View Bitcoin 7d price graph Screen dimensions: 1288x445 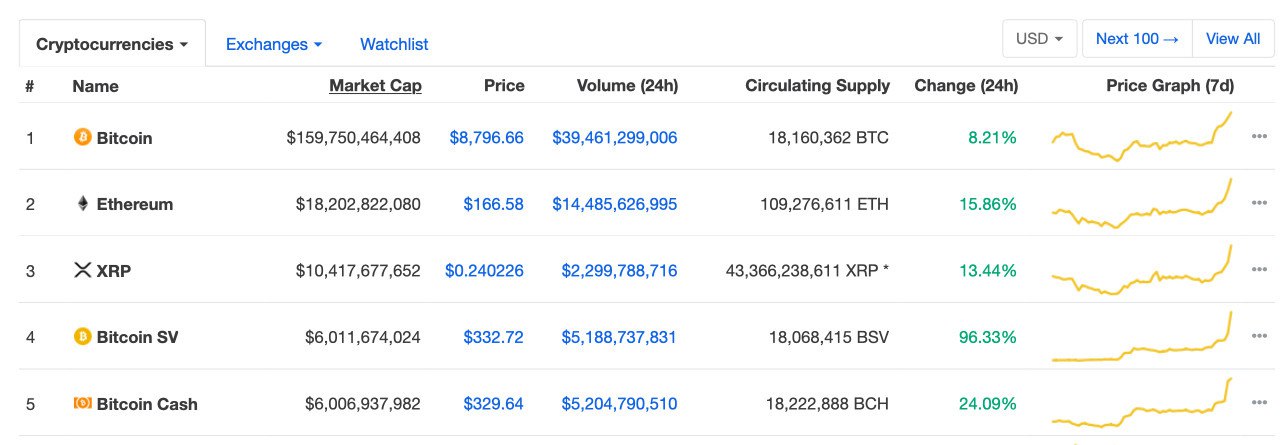point(1142,137)
